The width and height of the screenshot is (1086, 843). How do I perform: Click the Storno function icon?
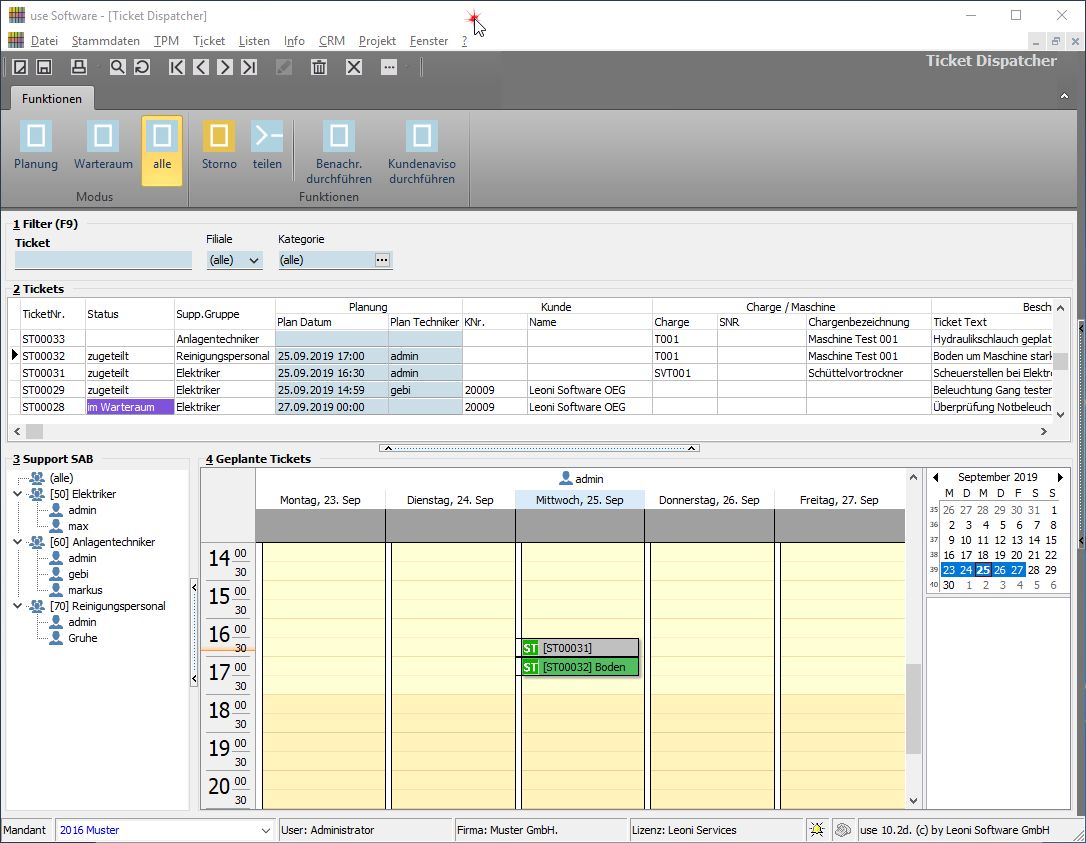point(219,146)
